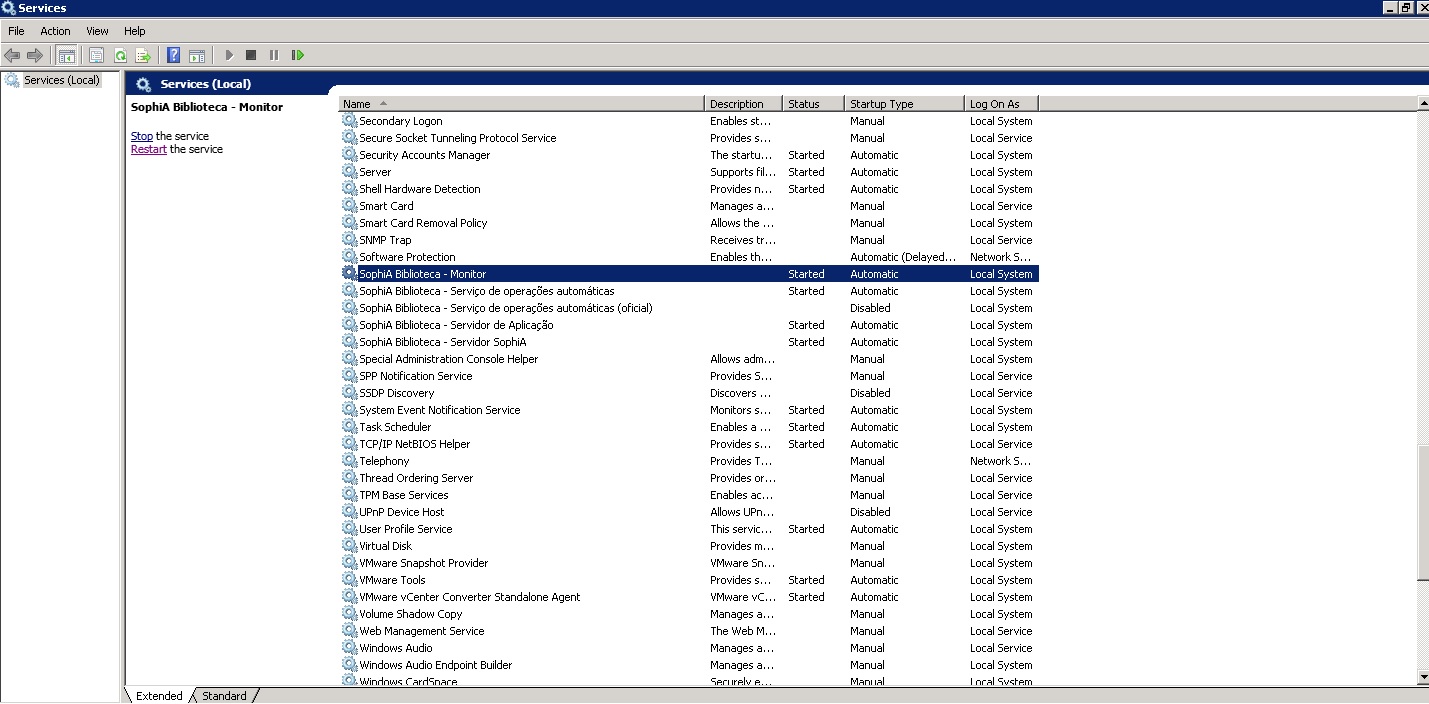Image resolution: width=1429 pixels, height=704 pixels.
Task: Select SophiA Biblioteca - Servidor de Aplicação
Action: (x=689, y=325)
